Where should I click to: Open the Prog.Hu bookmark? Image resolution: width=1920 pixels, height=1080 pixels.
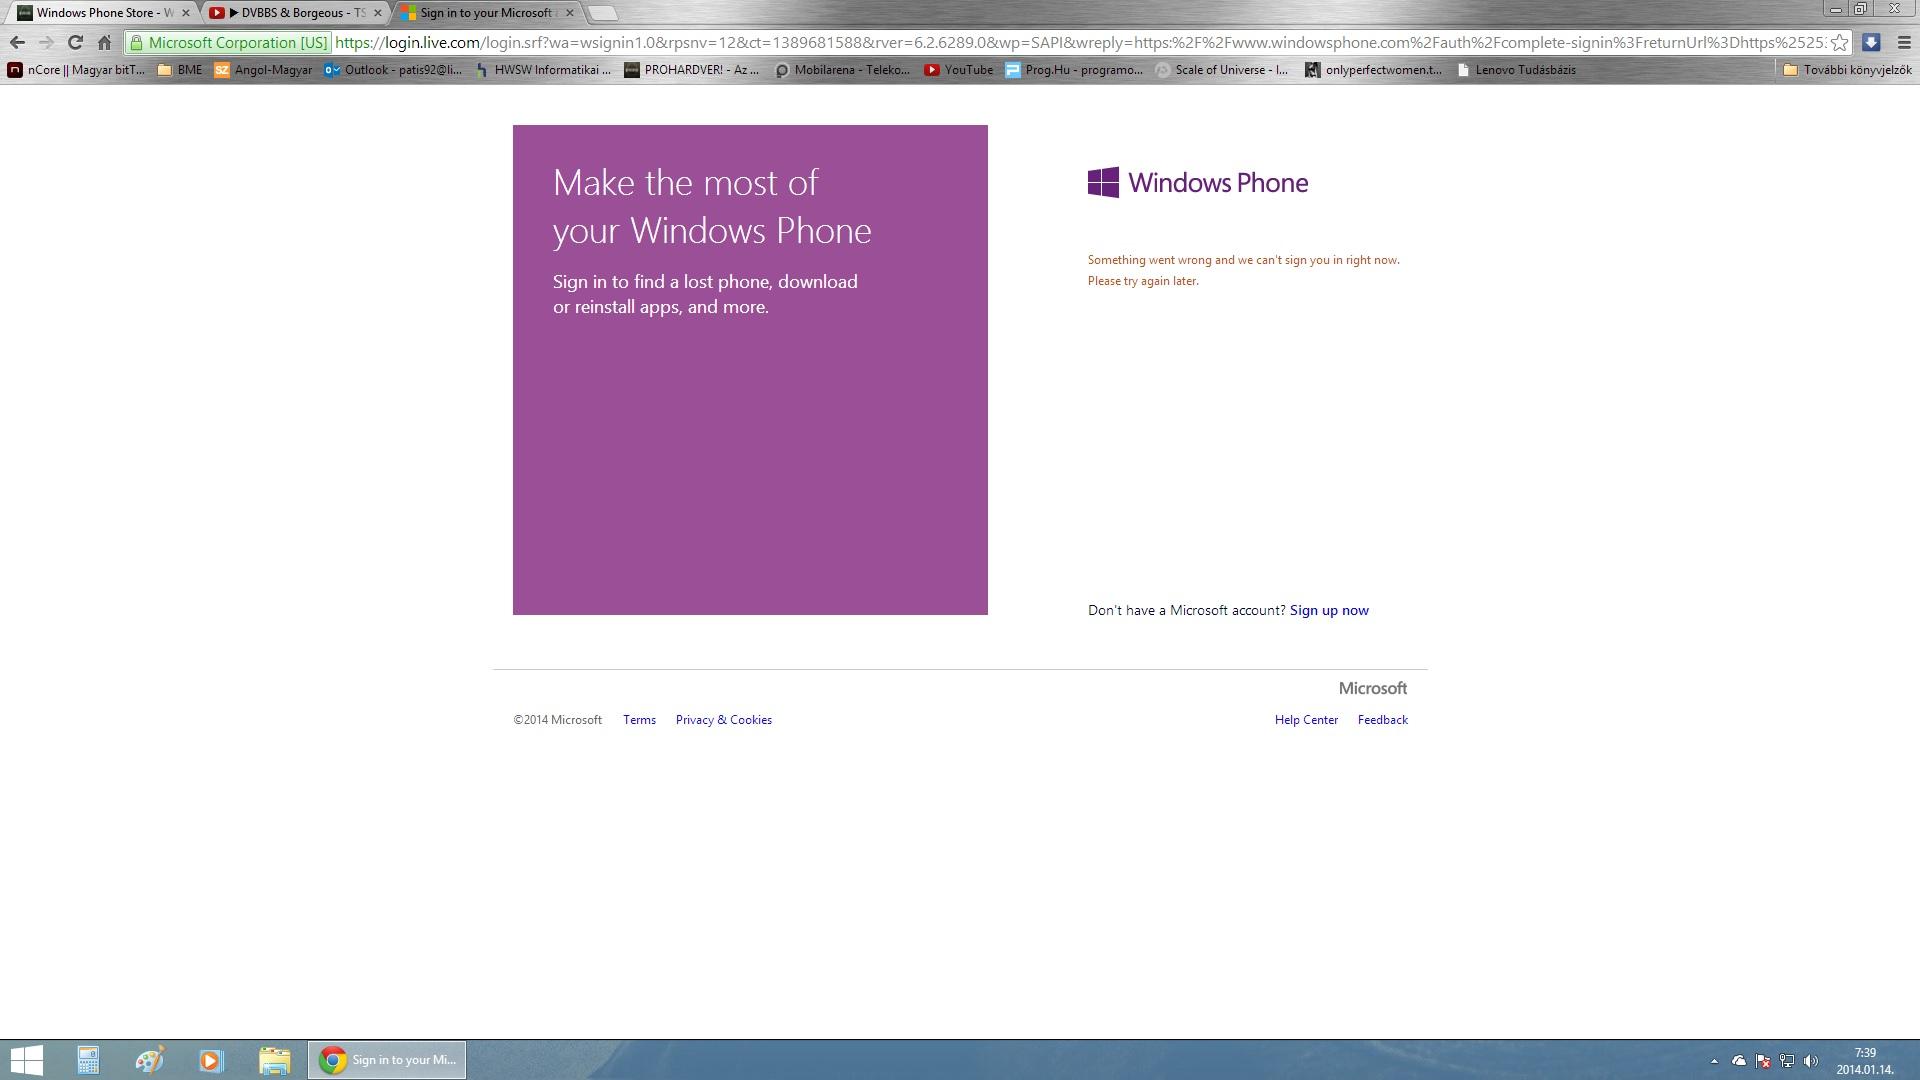tap(1074, 70)
